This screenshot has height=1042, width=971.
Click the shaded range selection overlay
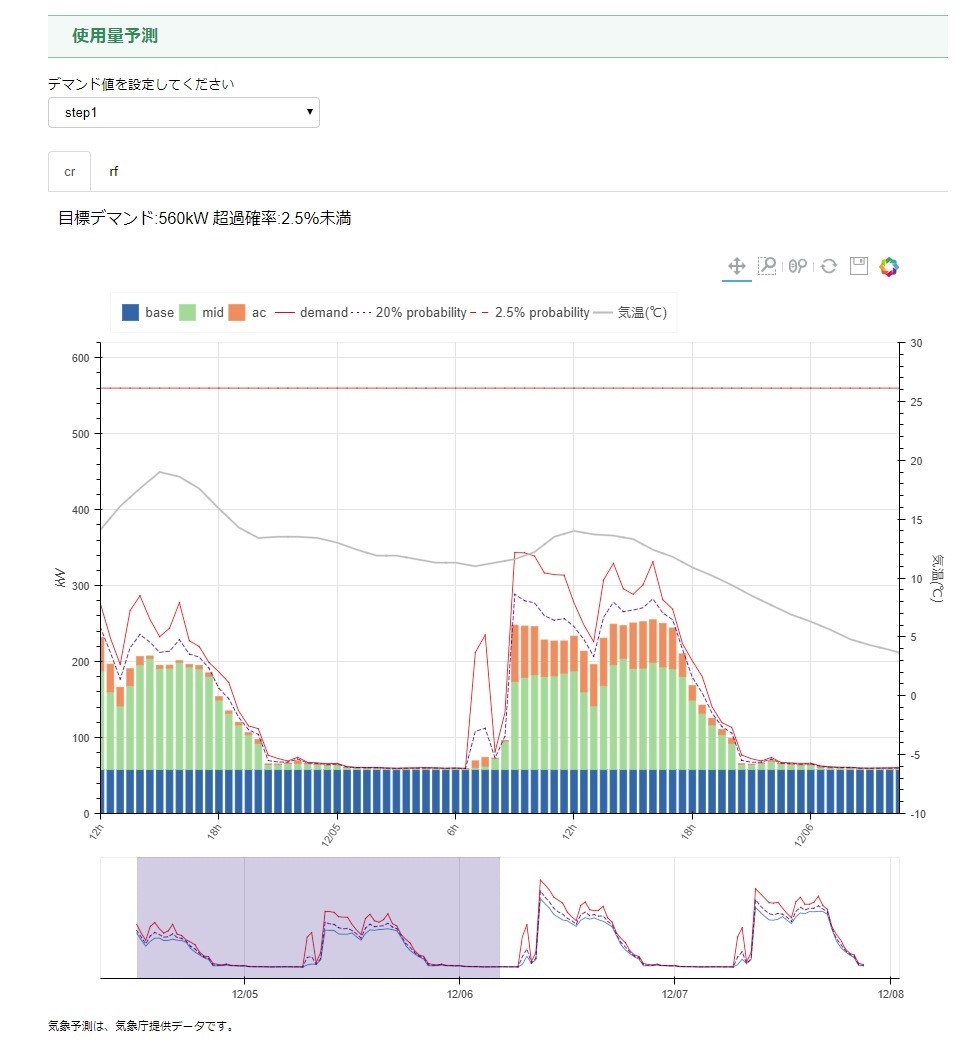(x=318, y=917)
